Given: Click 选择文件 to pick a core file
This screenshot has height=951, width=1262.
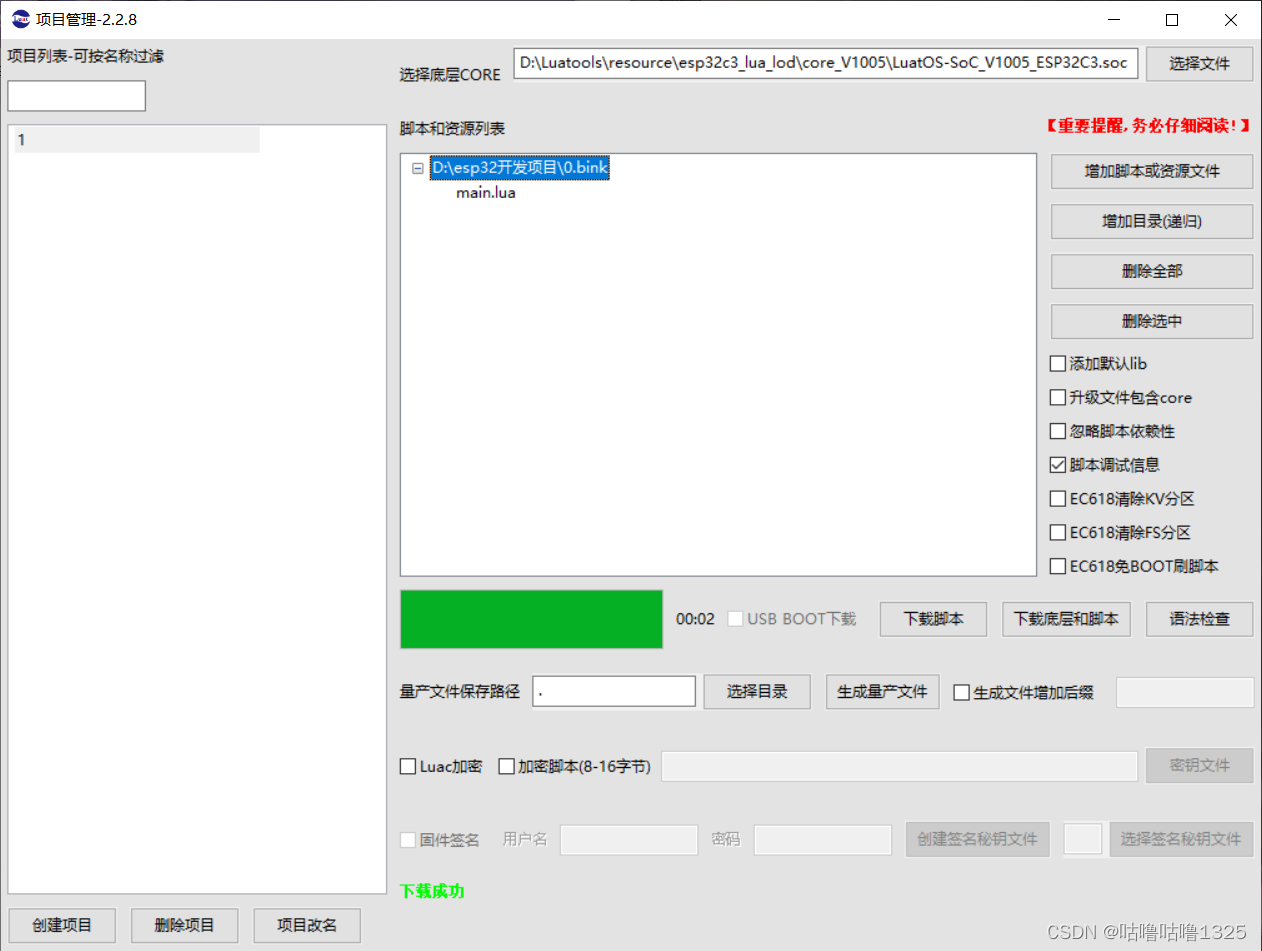Looking at the screenshot, I should click(1199, 63).
